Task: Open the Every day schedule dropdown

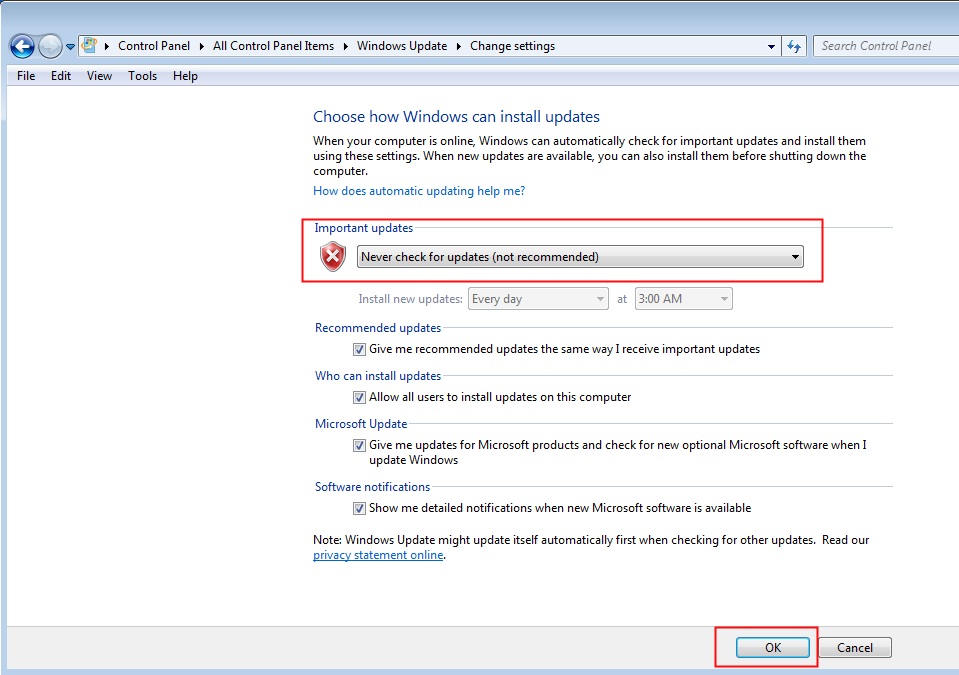Action: click(x=538, y=299)
